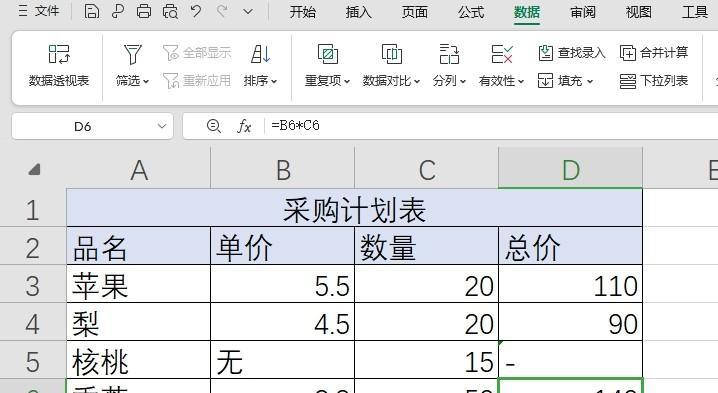Select row 1 header

point(33,209)
